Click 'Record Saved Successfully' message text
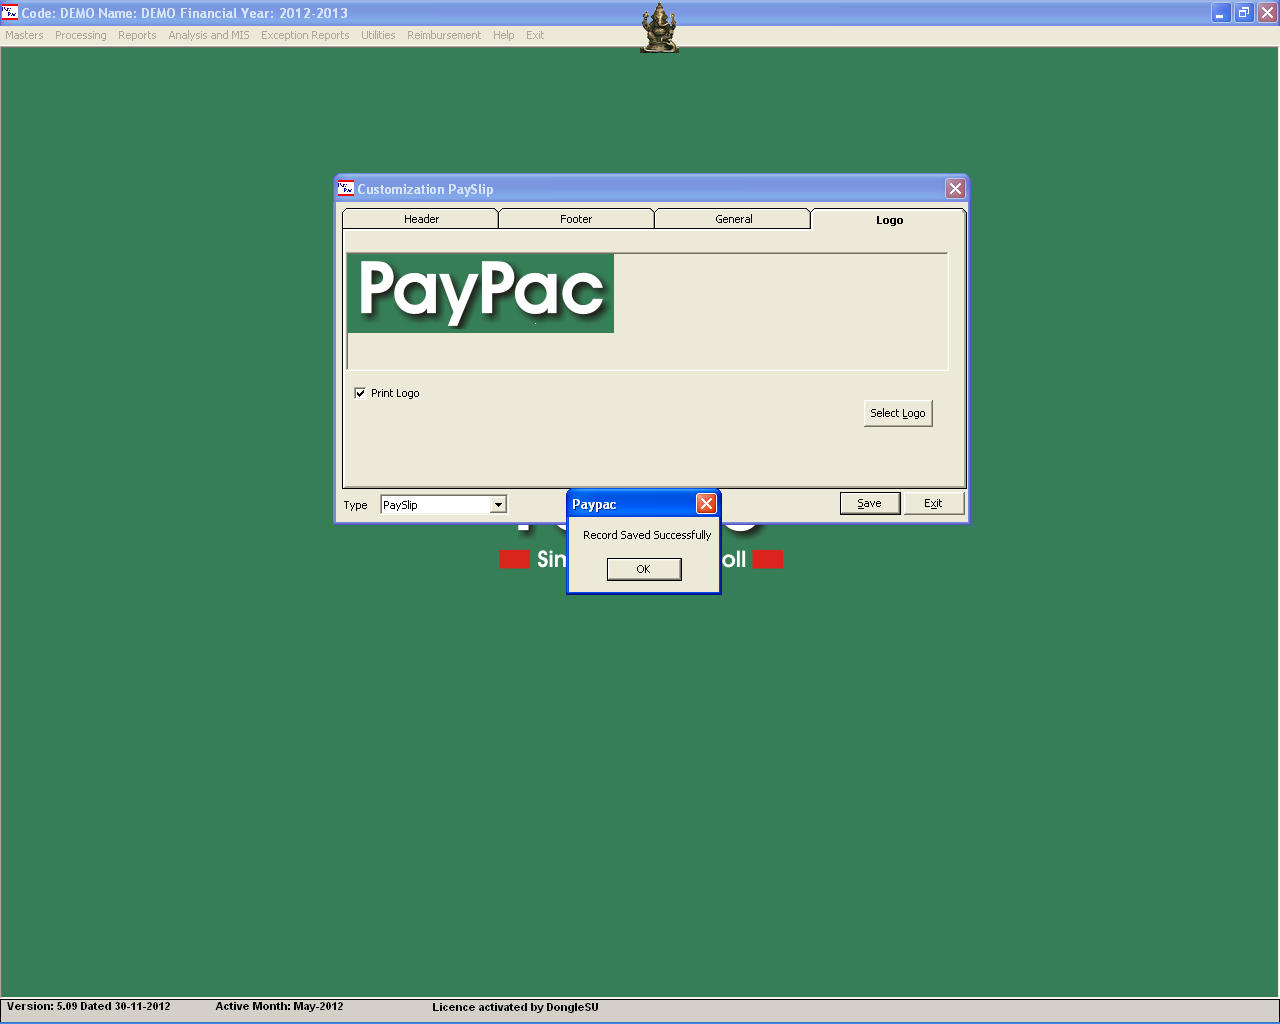This screenshot has height=1024, width=1280. click(647, 535)
